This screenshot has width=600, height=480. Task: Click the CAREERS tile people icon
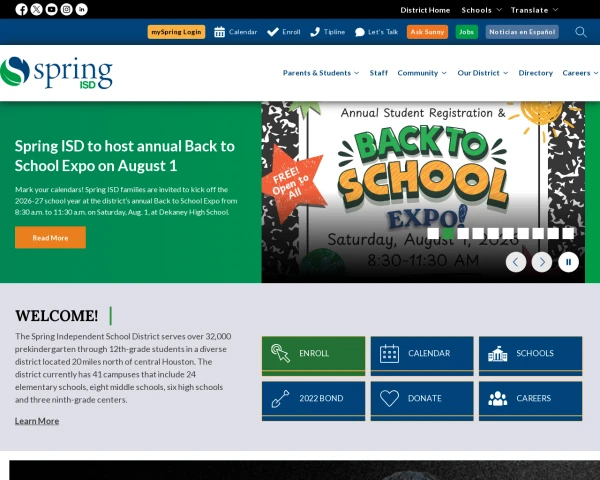coord(497,398)
